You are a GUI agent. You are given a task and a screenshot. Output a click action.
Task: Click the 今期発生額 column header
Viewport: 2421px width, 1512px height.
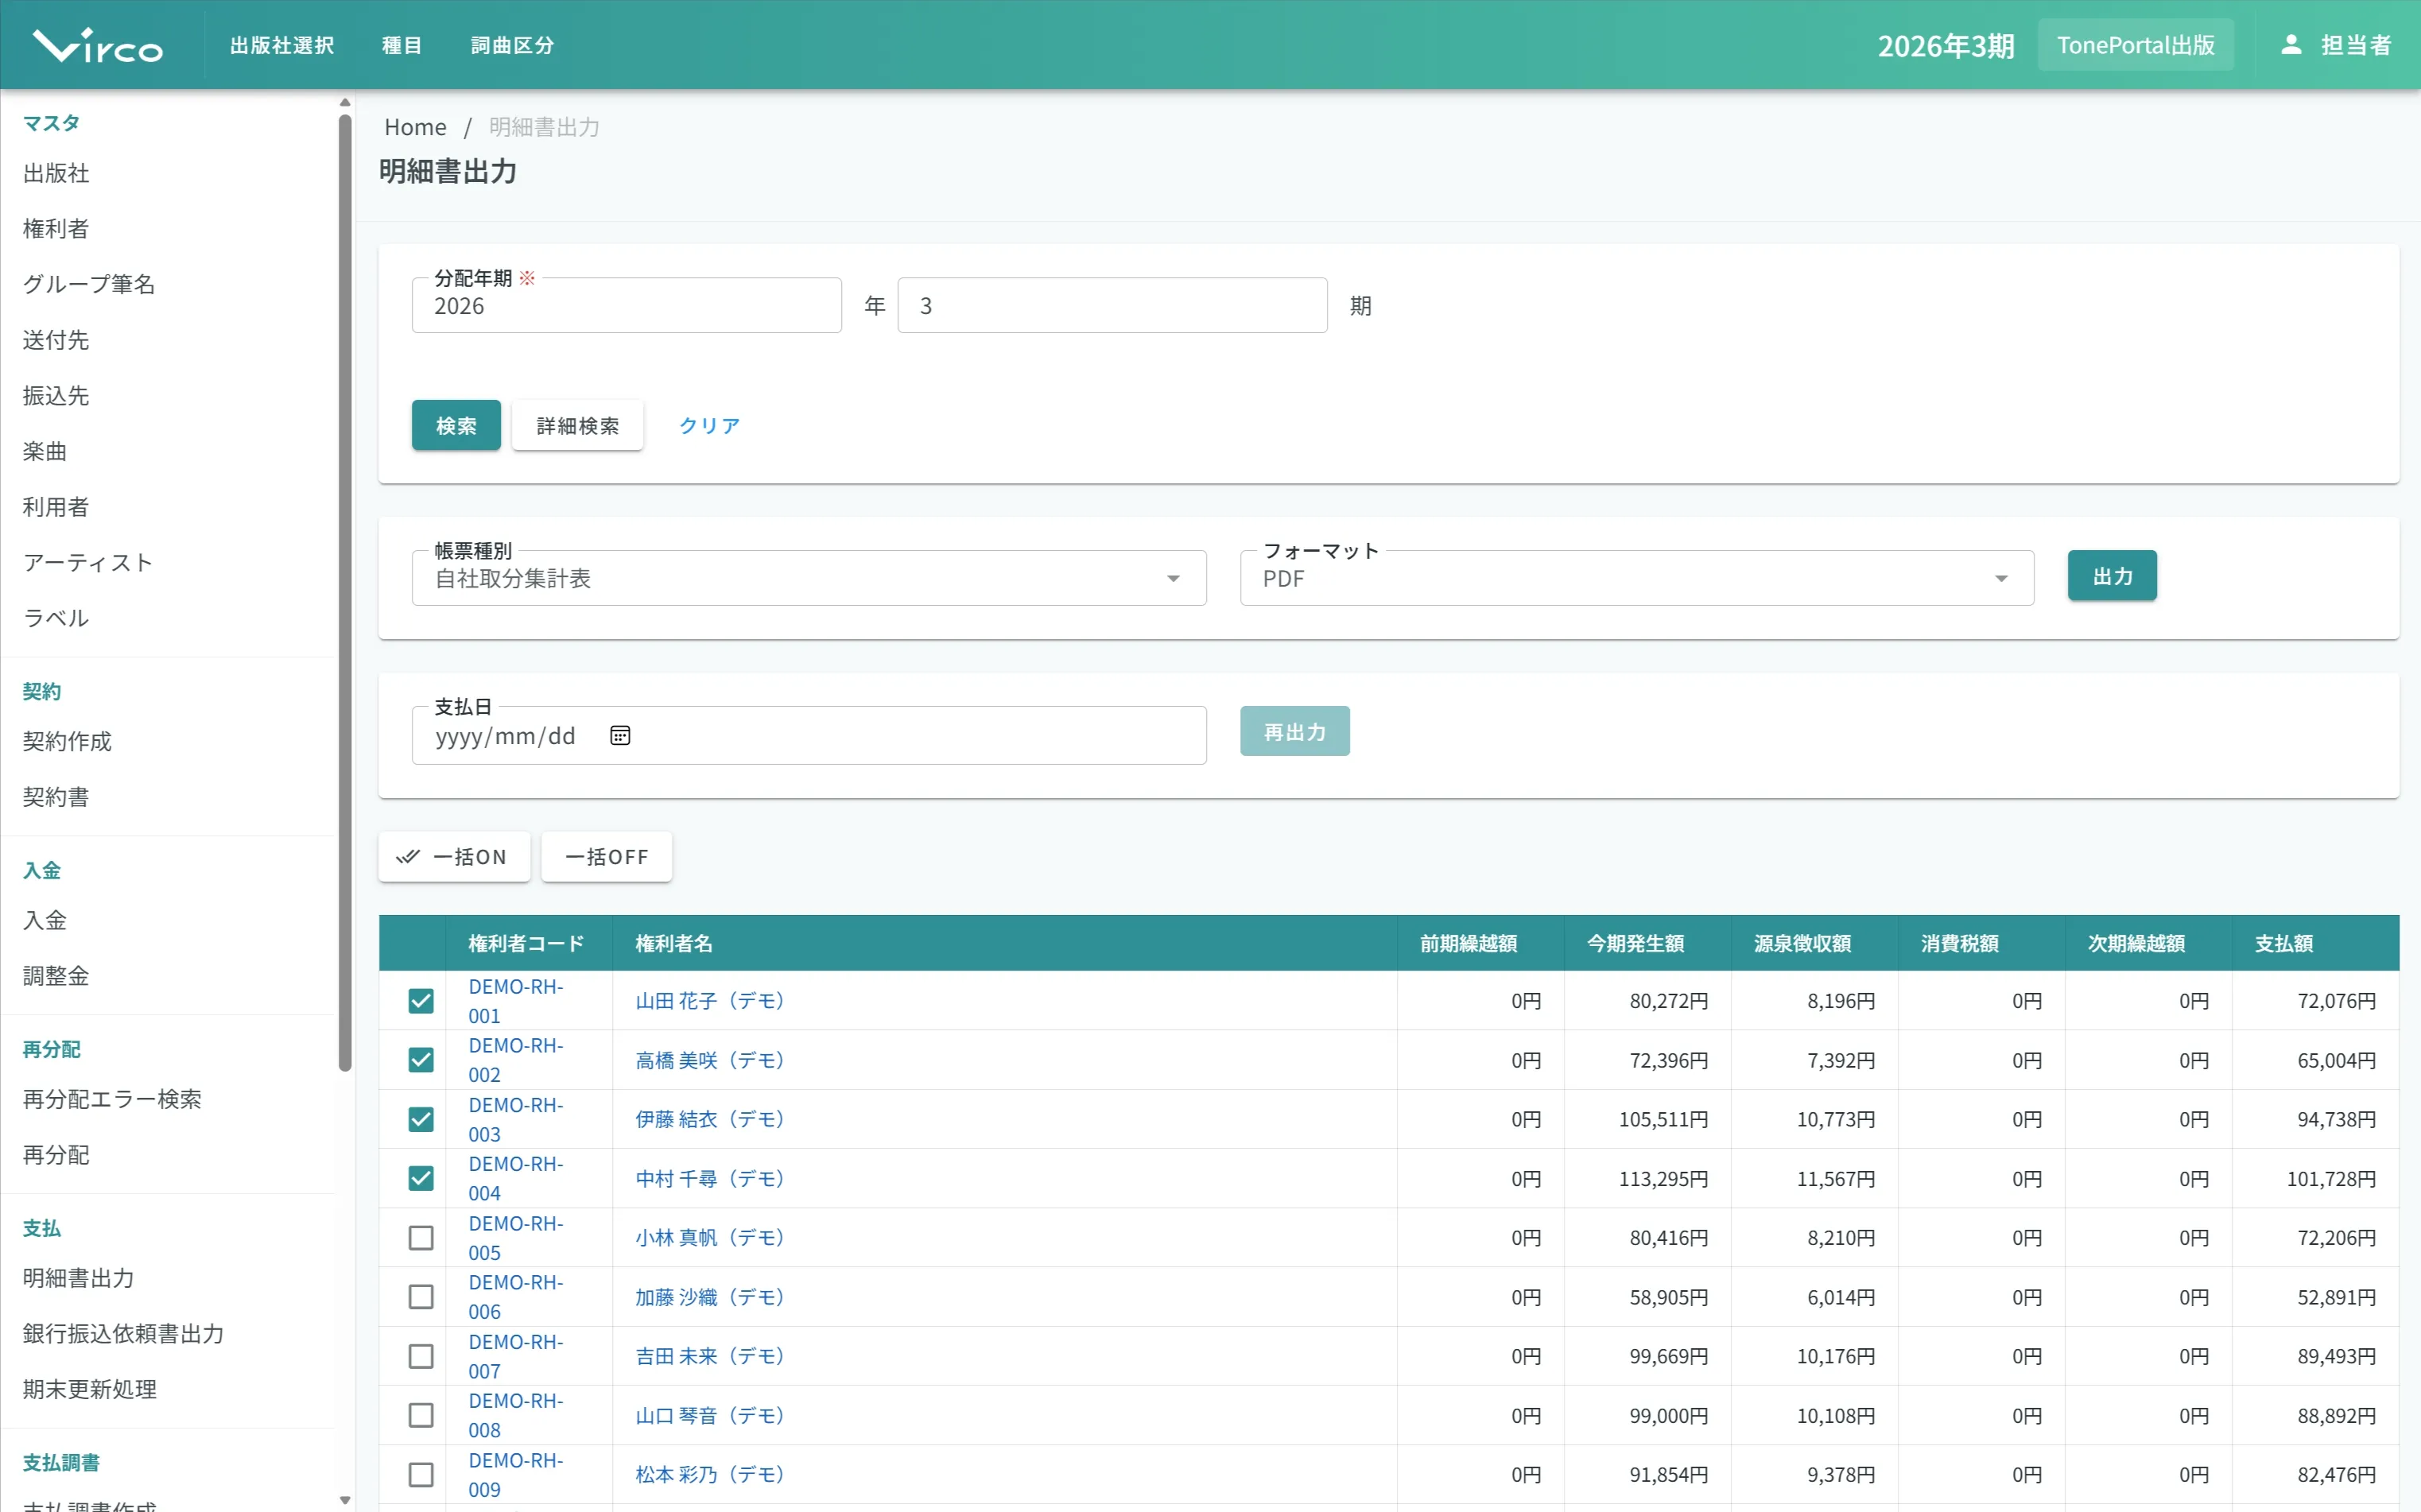1647,943
